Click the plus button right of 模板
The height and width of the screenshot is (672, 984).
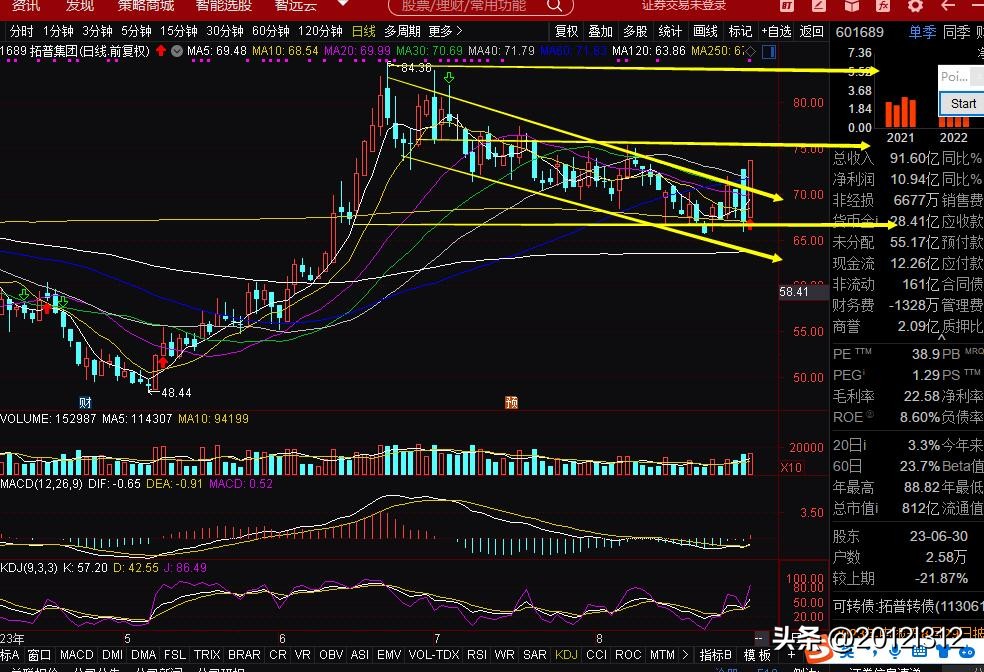791,654
